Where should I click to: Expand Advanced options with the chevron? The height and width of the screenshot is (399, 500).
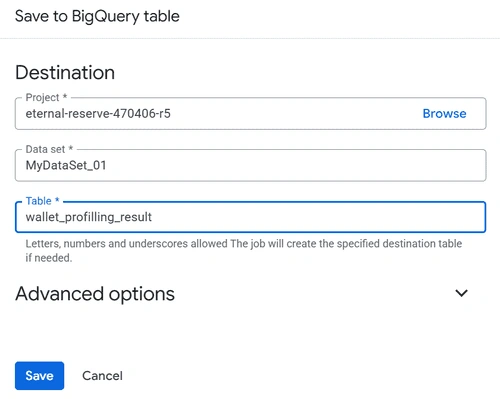(462, 293)
